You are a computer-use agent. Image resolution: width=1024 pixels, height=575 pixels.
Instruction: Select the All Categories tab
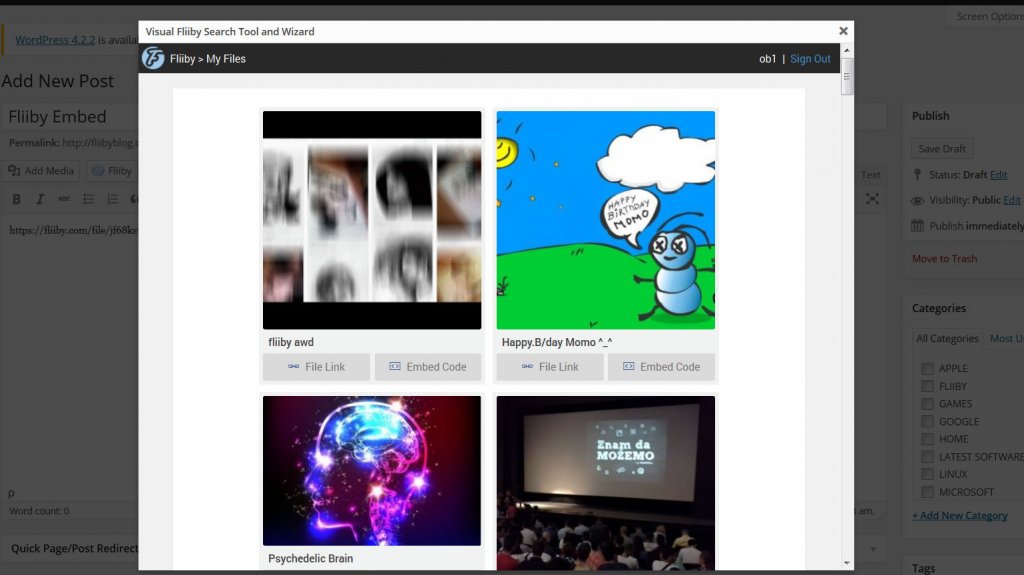point(947,338)
